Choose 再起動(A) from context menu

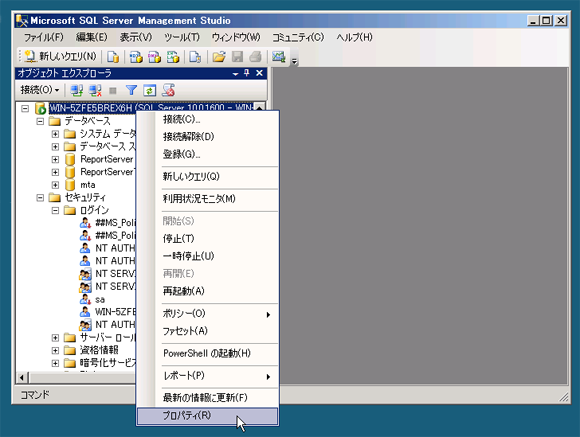208,291
